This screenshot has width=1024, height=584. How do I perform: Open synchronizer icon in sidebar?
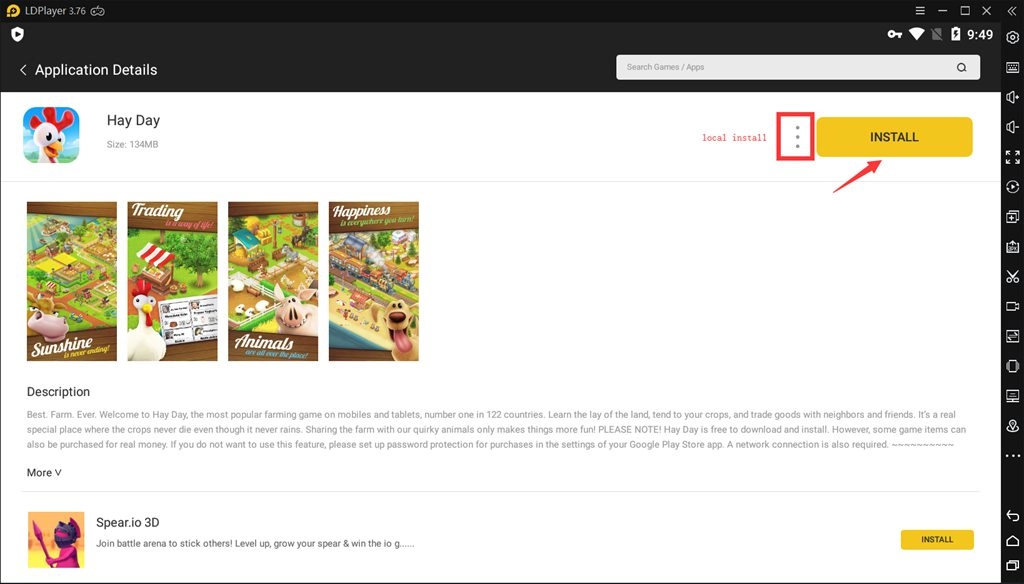1012,336
